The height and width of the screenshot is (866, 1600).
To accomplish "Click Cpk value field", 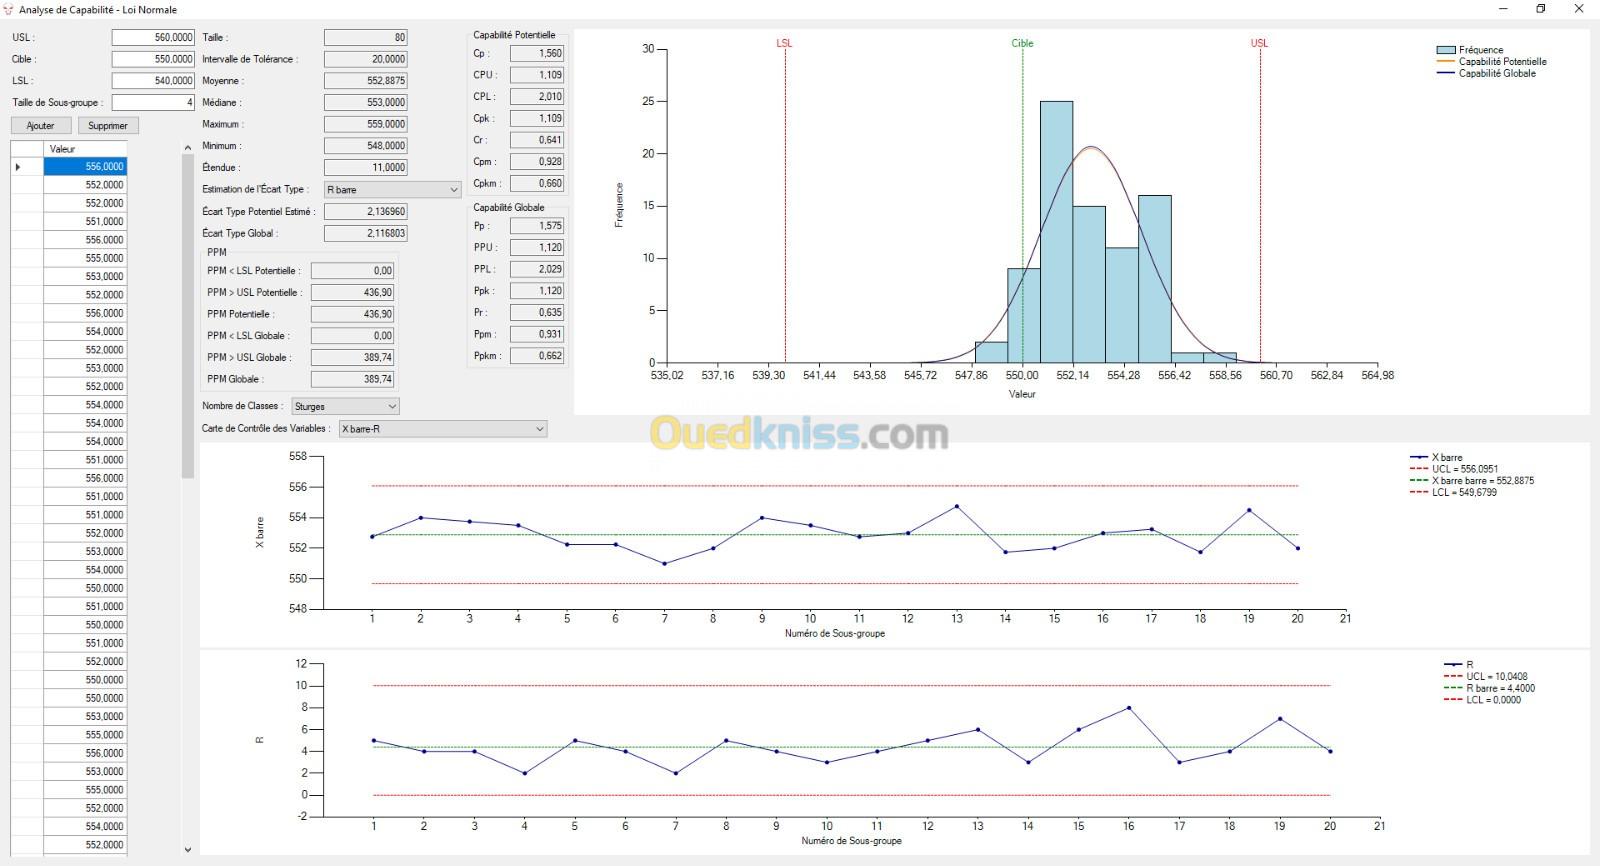I will coord(537,118).
